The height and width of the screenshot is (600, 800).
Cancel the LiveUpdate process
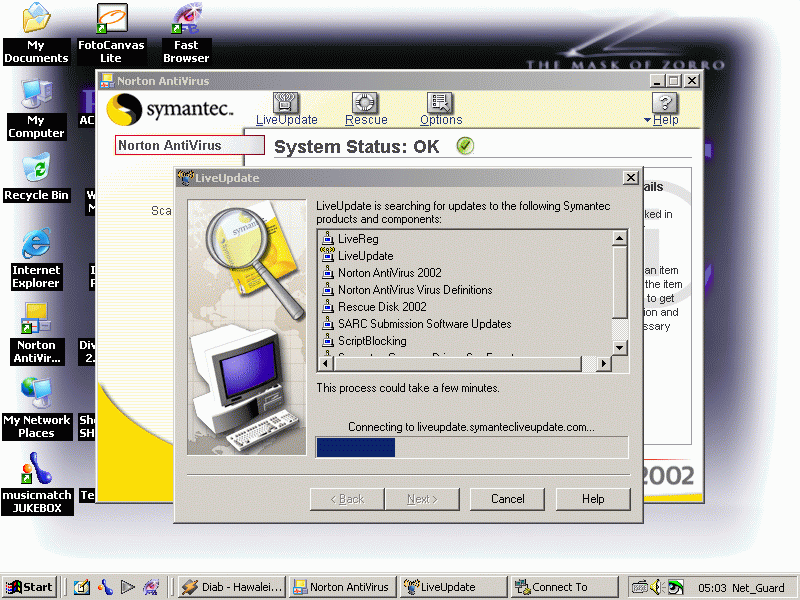pos(507,499)
